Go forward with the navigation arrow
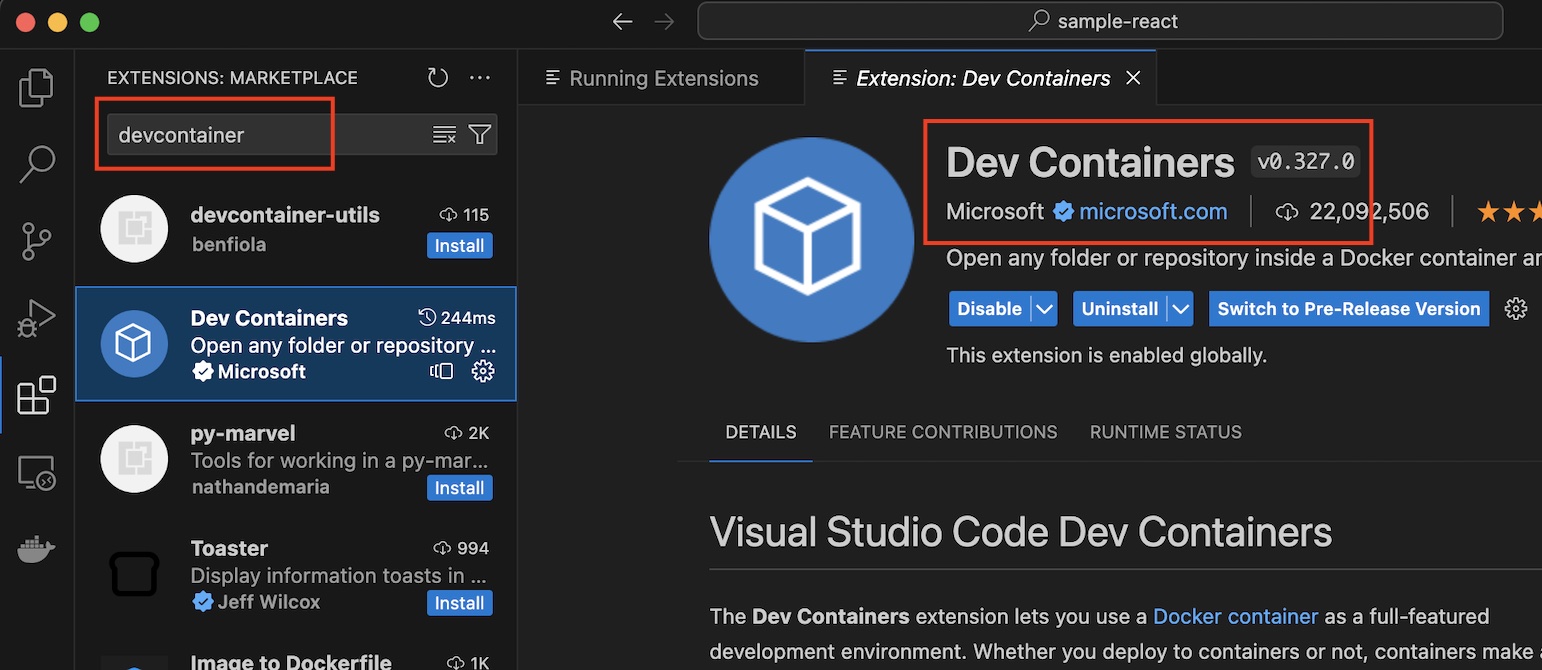 663,21
